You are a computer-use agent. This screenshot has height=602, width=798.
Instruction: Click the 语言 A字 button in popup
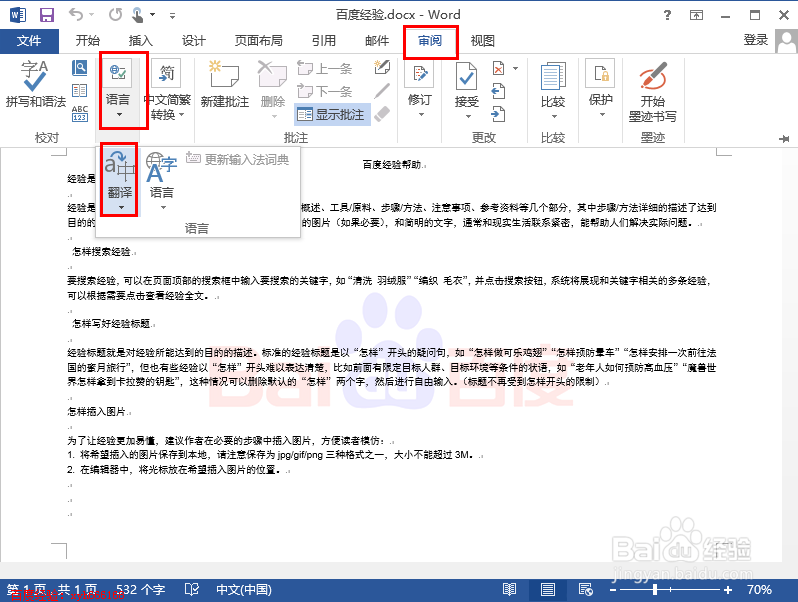162,175
